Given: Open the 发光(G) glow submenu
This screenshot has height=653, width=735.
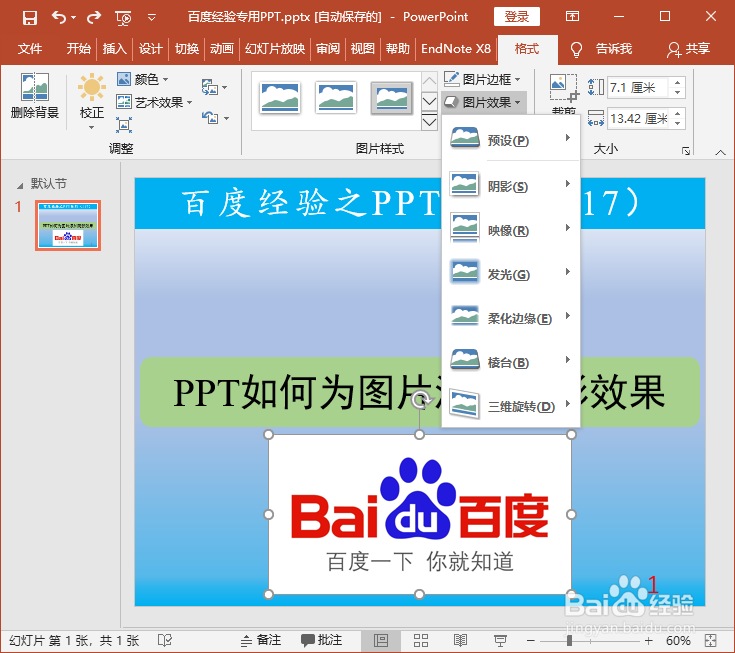Looking at the screenshot, I should pos(511,273).
